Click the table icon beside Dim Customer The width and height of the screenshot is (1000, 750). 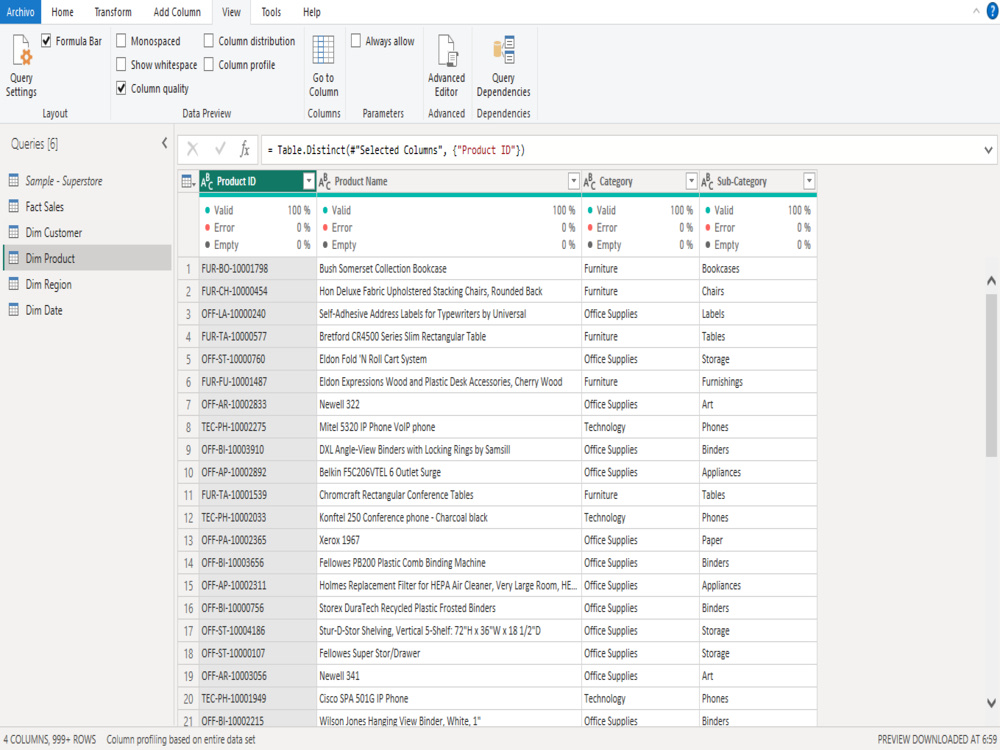(13, 232)
